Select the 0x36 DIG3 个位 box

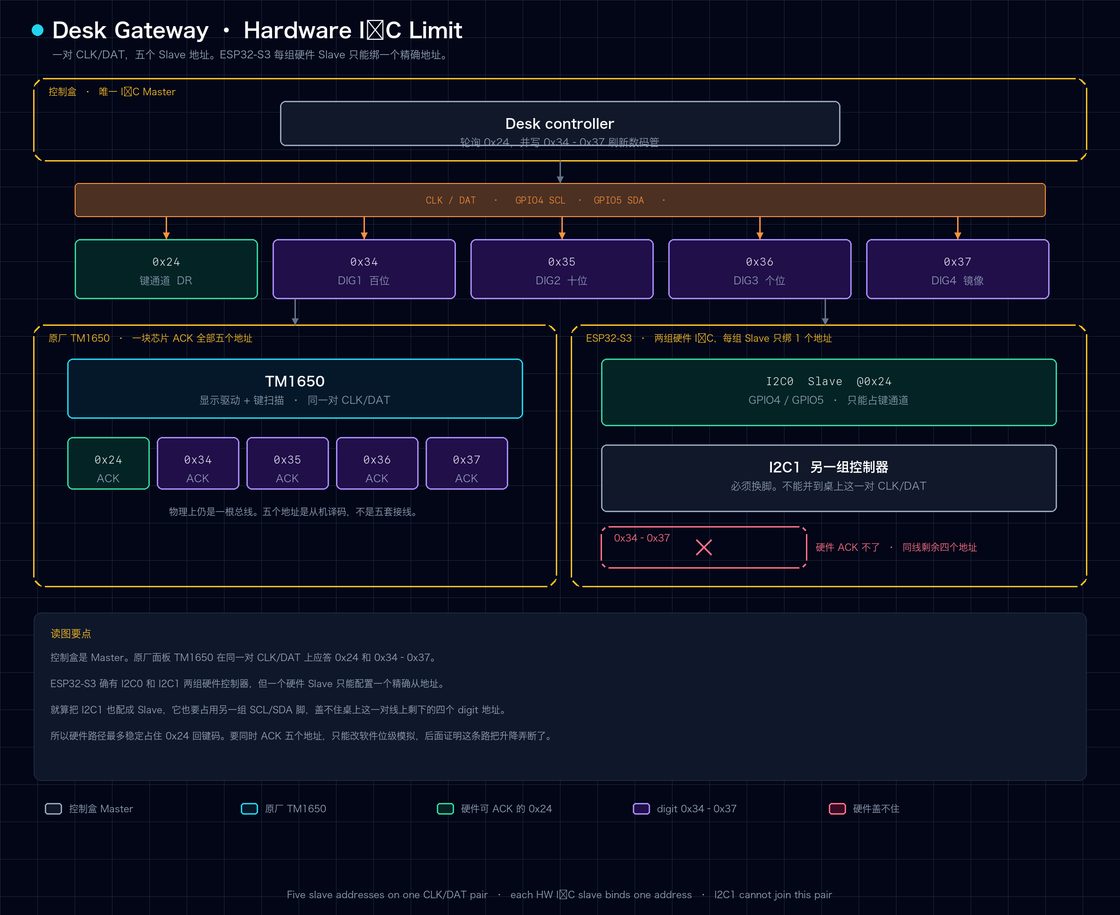(x=760, y=269)
